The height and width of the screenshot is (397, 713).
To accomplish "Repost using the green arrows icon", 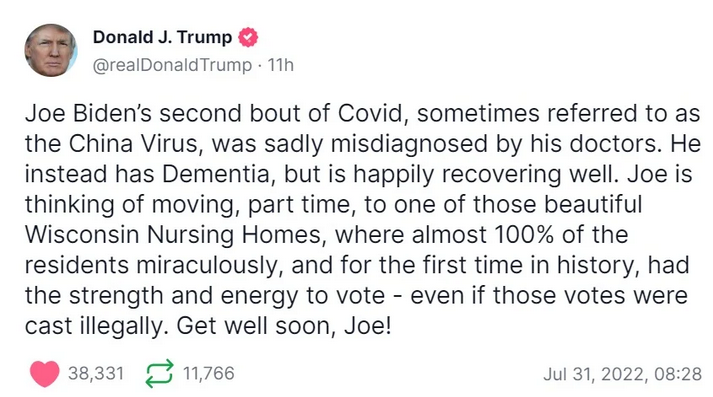I will click(x=160, y=374).
